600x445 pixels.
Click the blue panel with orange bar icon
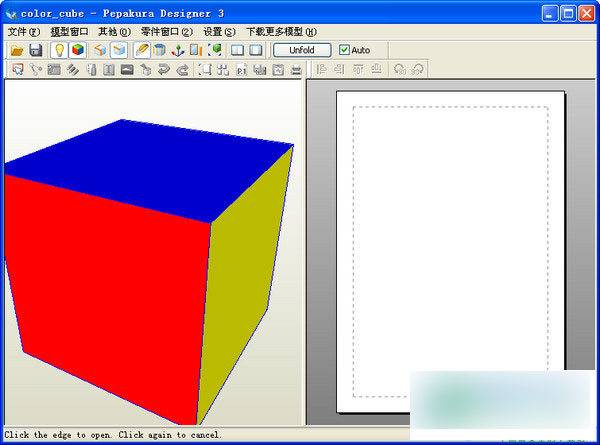coord(196,50)
